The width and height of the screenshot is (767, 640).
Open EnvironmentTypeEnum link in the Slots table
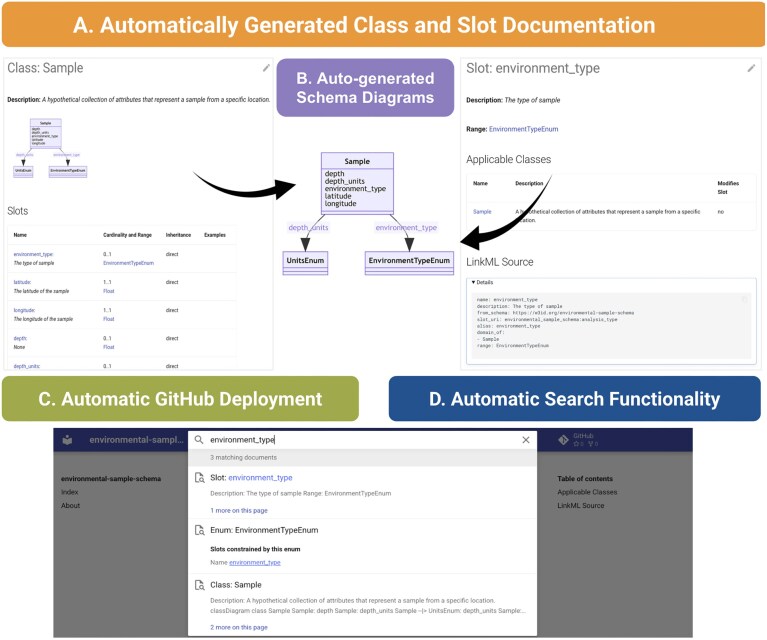[128, 263]
